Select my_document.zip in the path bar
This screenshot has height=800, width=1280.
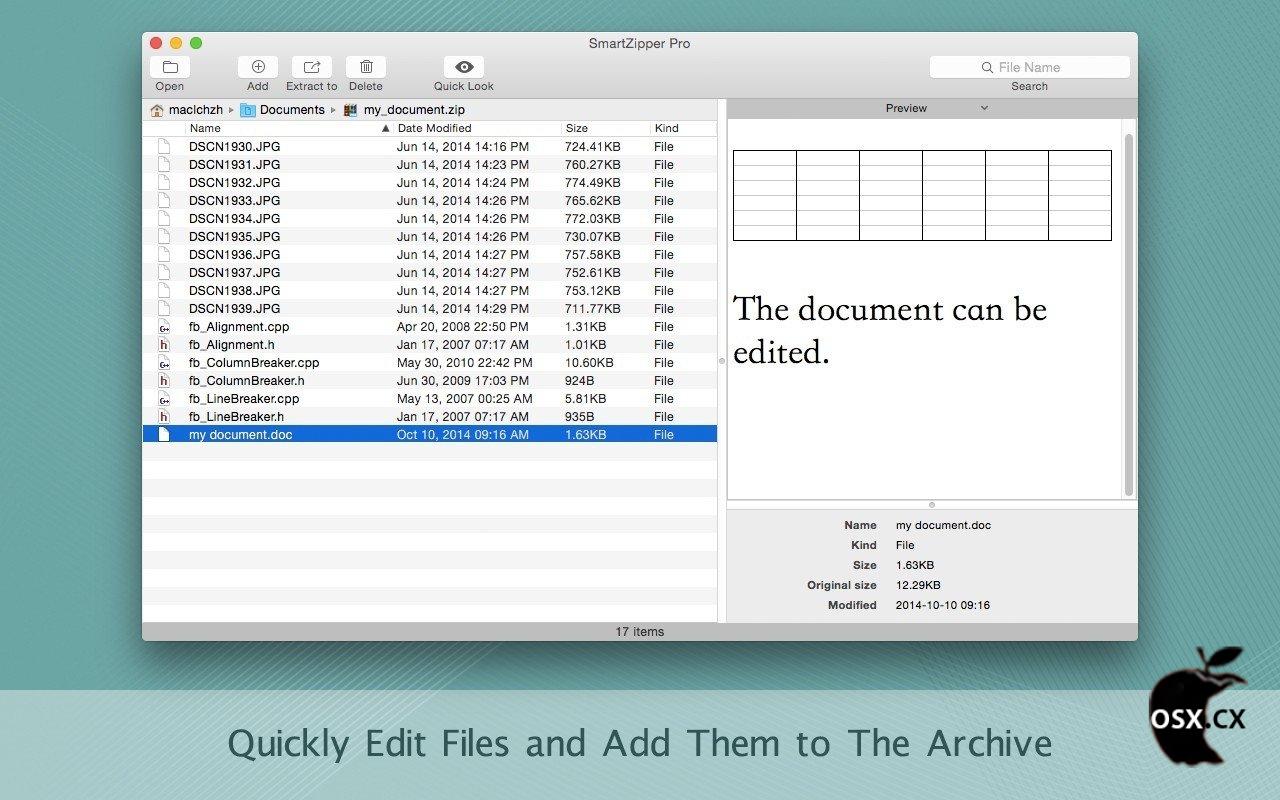(x=404, y=110)
